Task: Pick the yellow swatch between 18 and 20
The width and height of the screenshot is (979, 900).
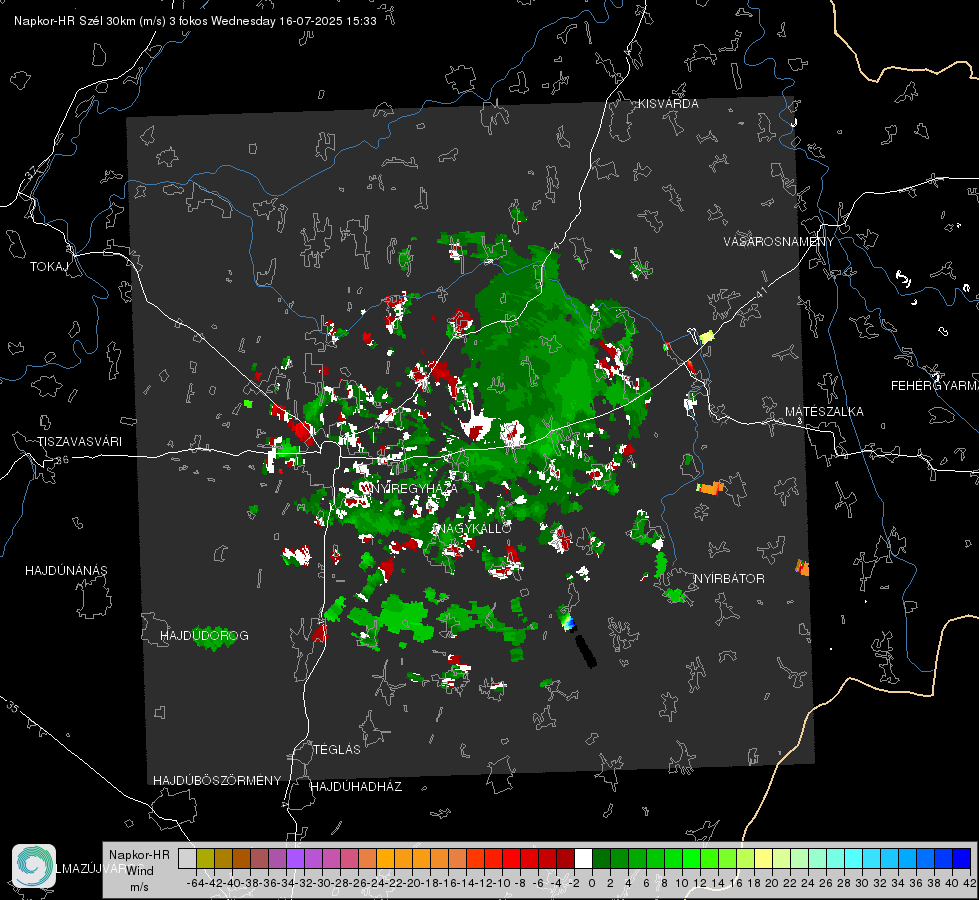Action: tap(763, 858)
